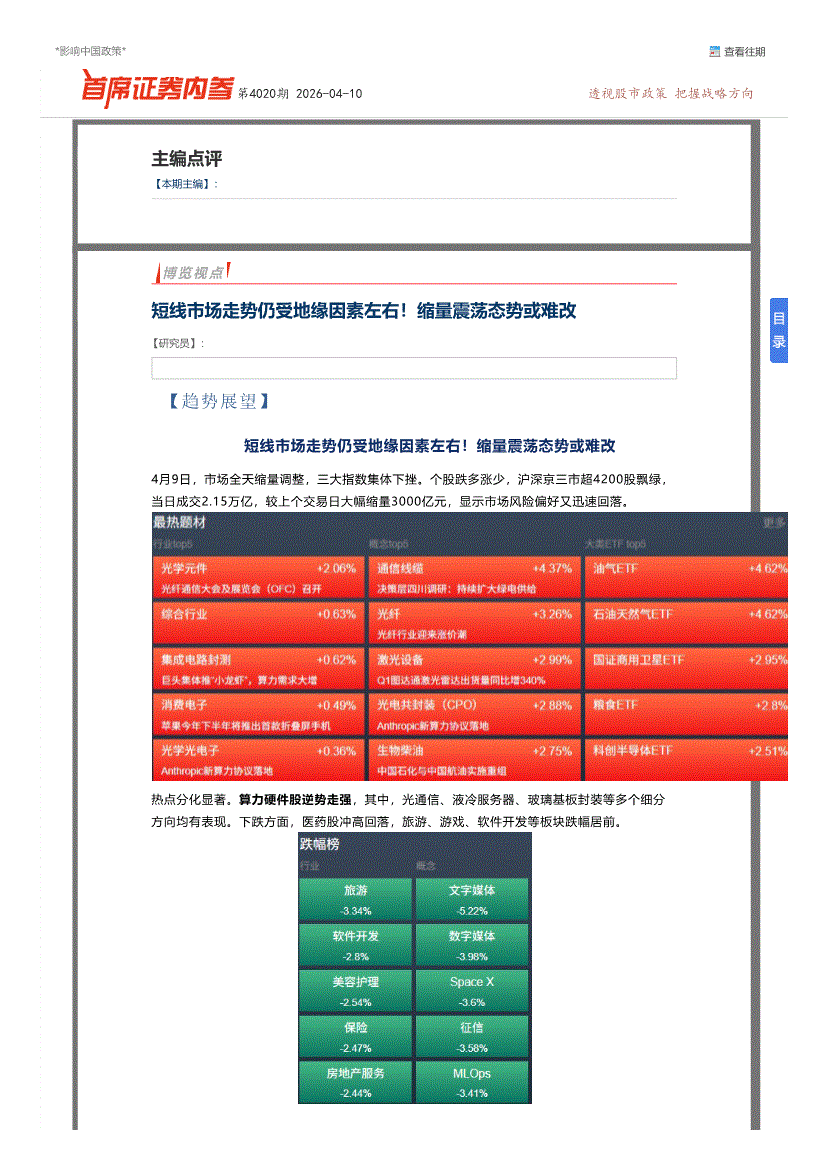Select the 行业top5 column header
The height and width of the screenshot is (1169, 826).
point(172,543)
